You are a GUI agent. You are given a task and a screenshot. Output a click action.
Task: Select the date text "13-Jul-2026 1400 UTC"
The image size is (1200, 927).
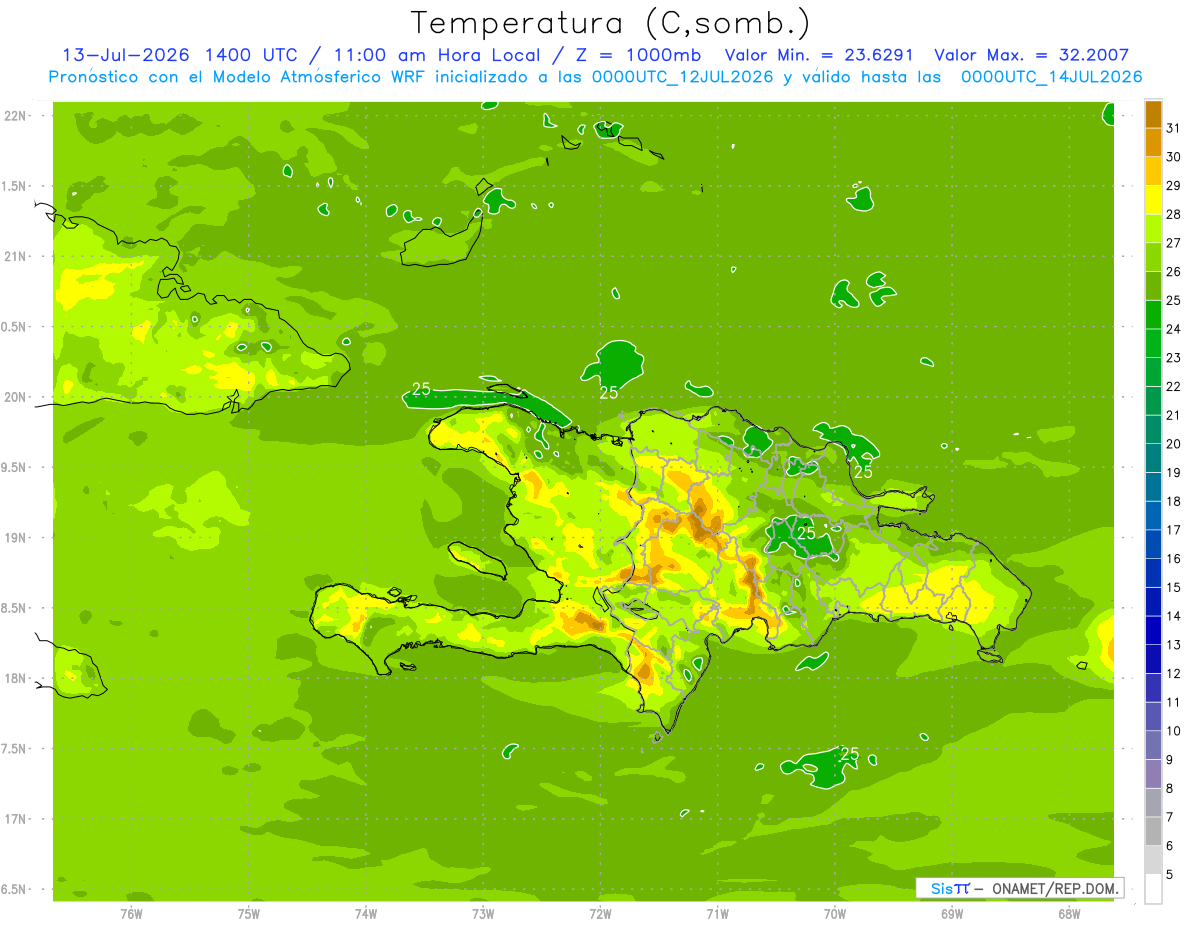click(179, 55)
